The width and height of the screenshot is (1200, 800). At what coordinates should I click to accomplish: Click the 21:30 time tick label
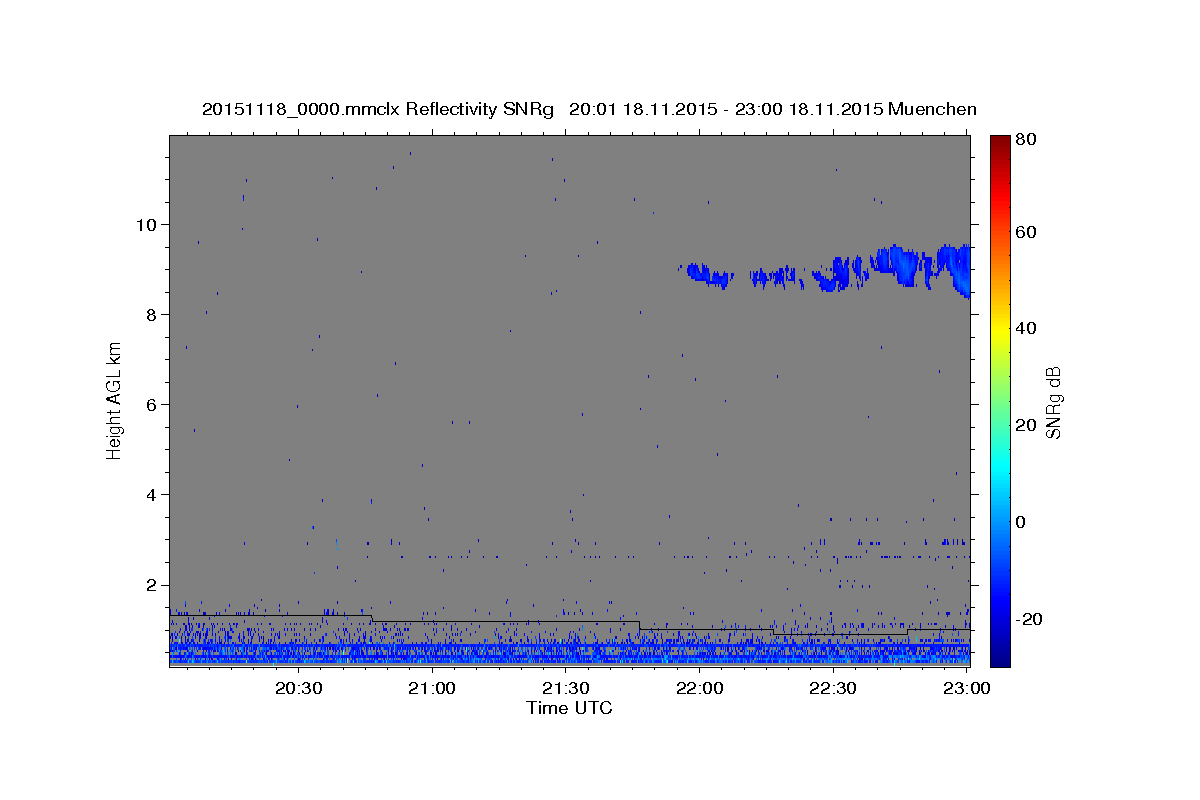tap(565, 688)
